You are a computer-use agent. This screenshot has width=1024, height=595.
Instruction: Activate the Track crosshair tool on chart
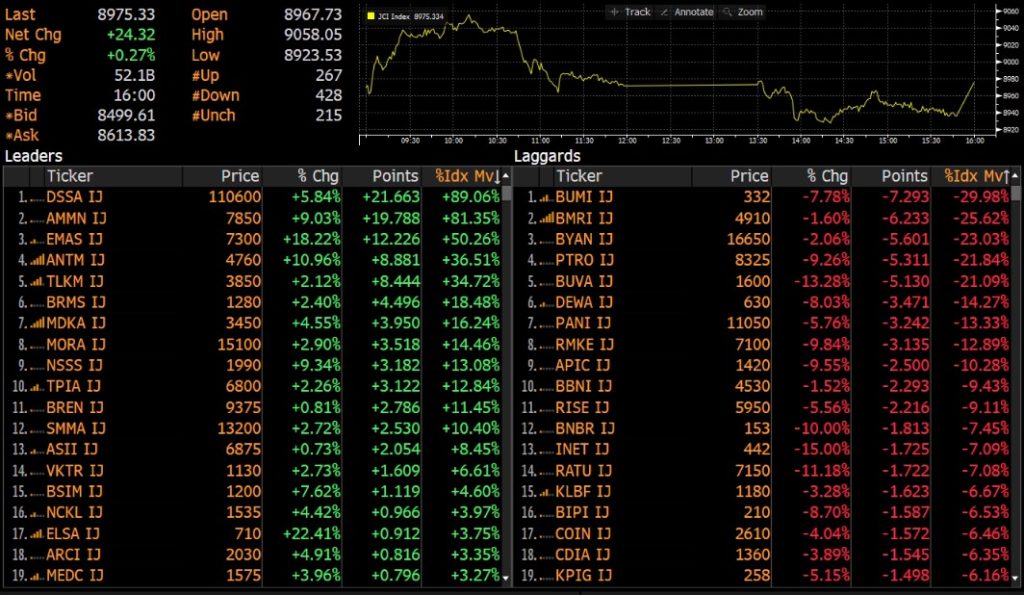[x=630, y=12]
